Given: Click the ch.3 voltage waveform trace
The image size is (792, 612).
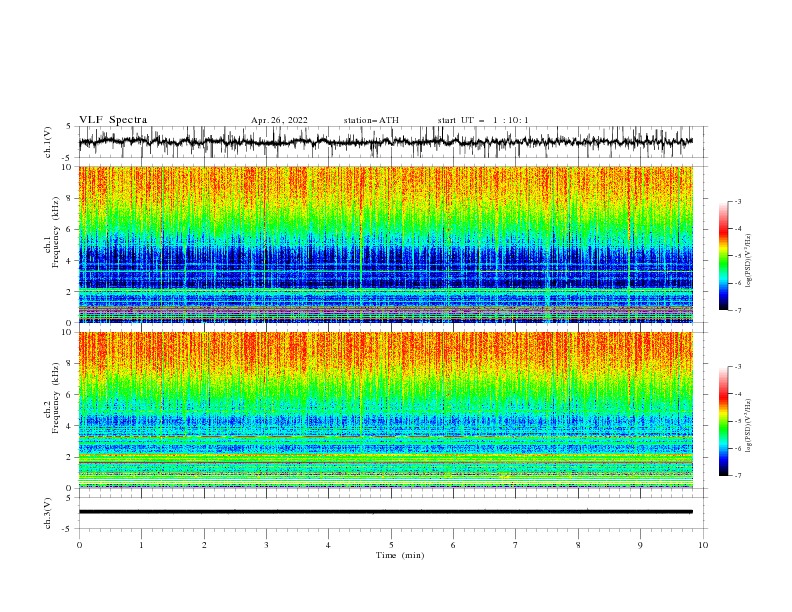Looking at the screenshot, I should 385,512.
